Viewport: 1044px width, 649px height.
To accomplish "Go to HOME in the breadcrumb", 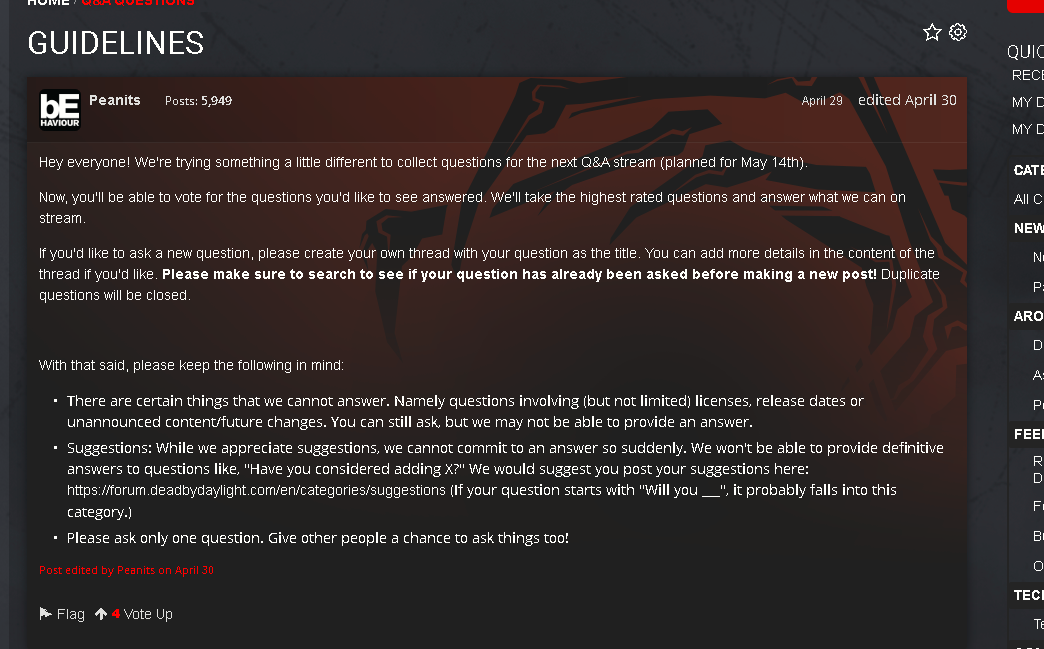I will 48,3.
